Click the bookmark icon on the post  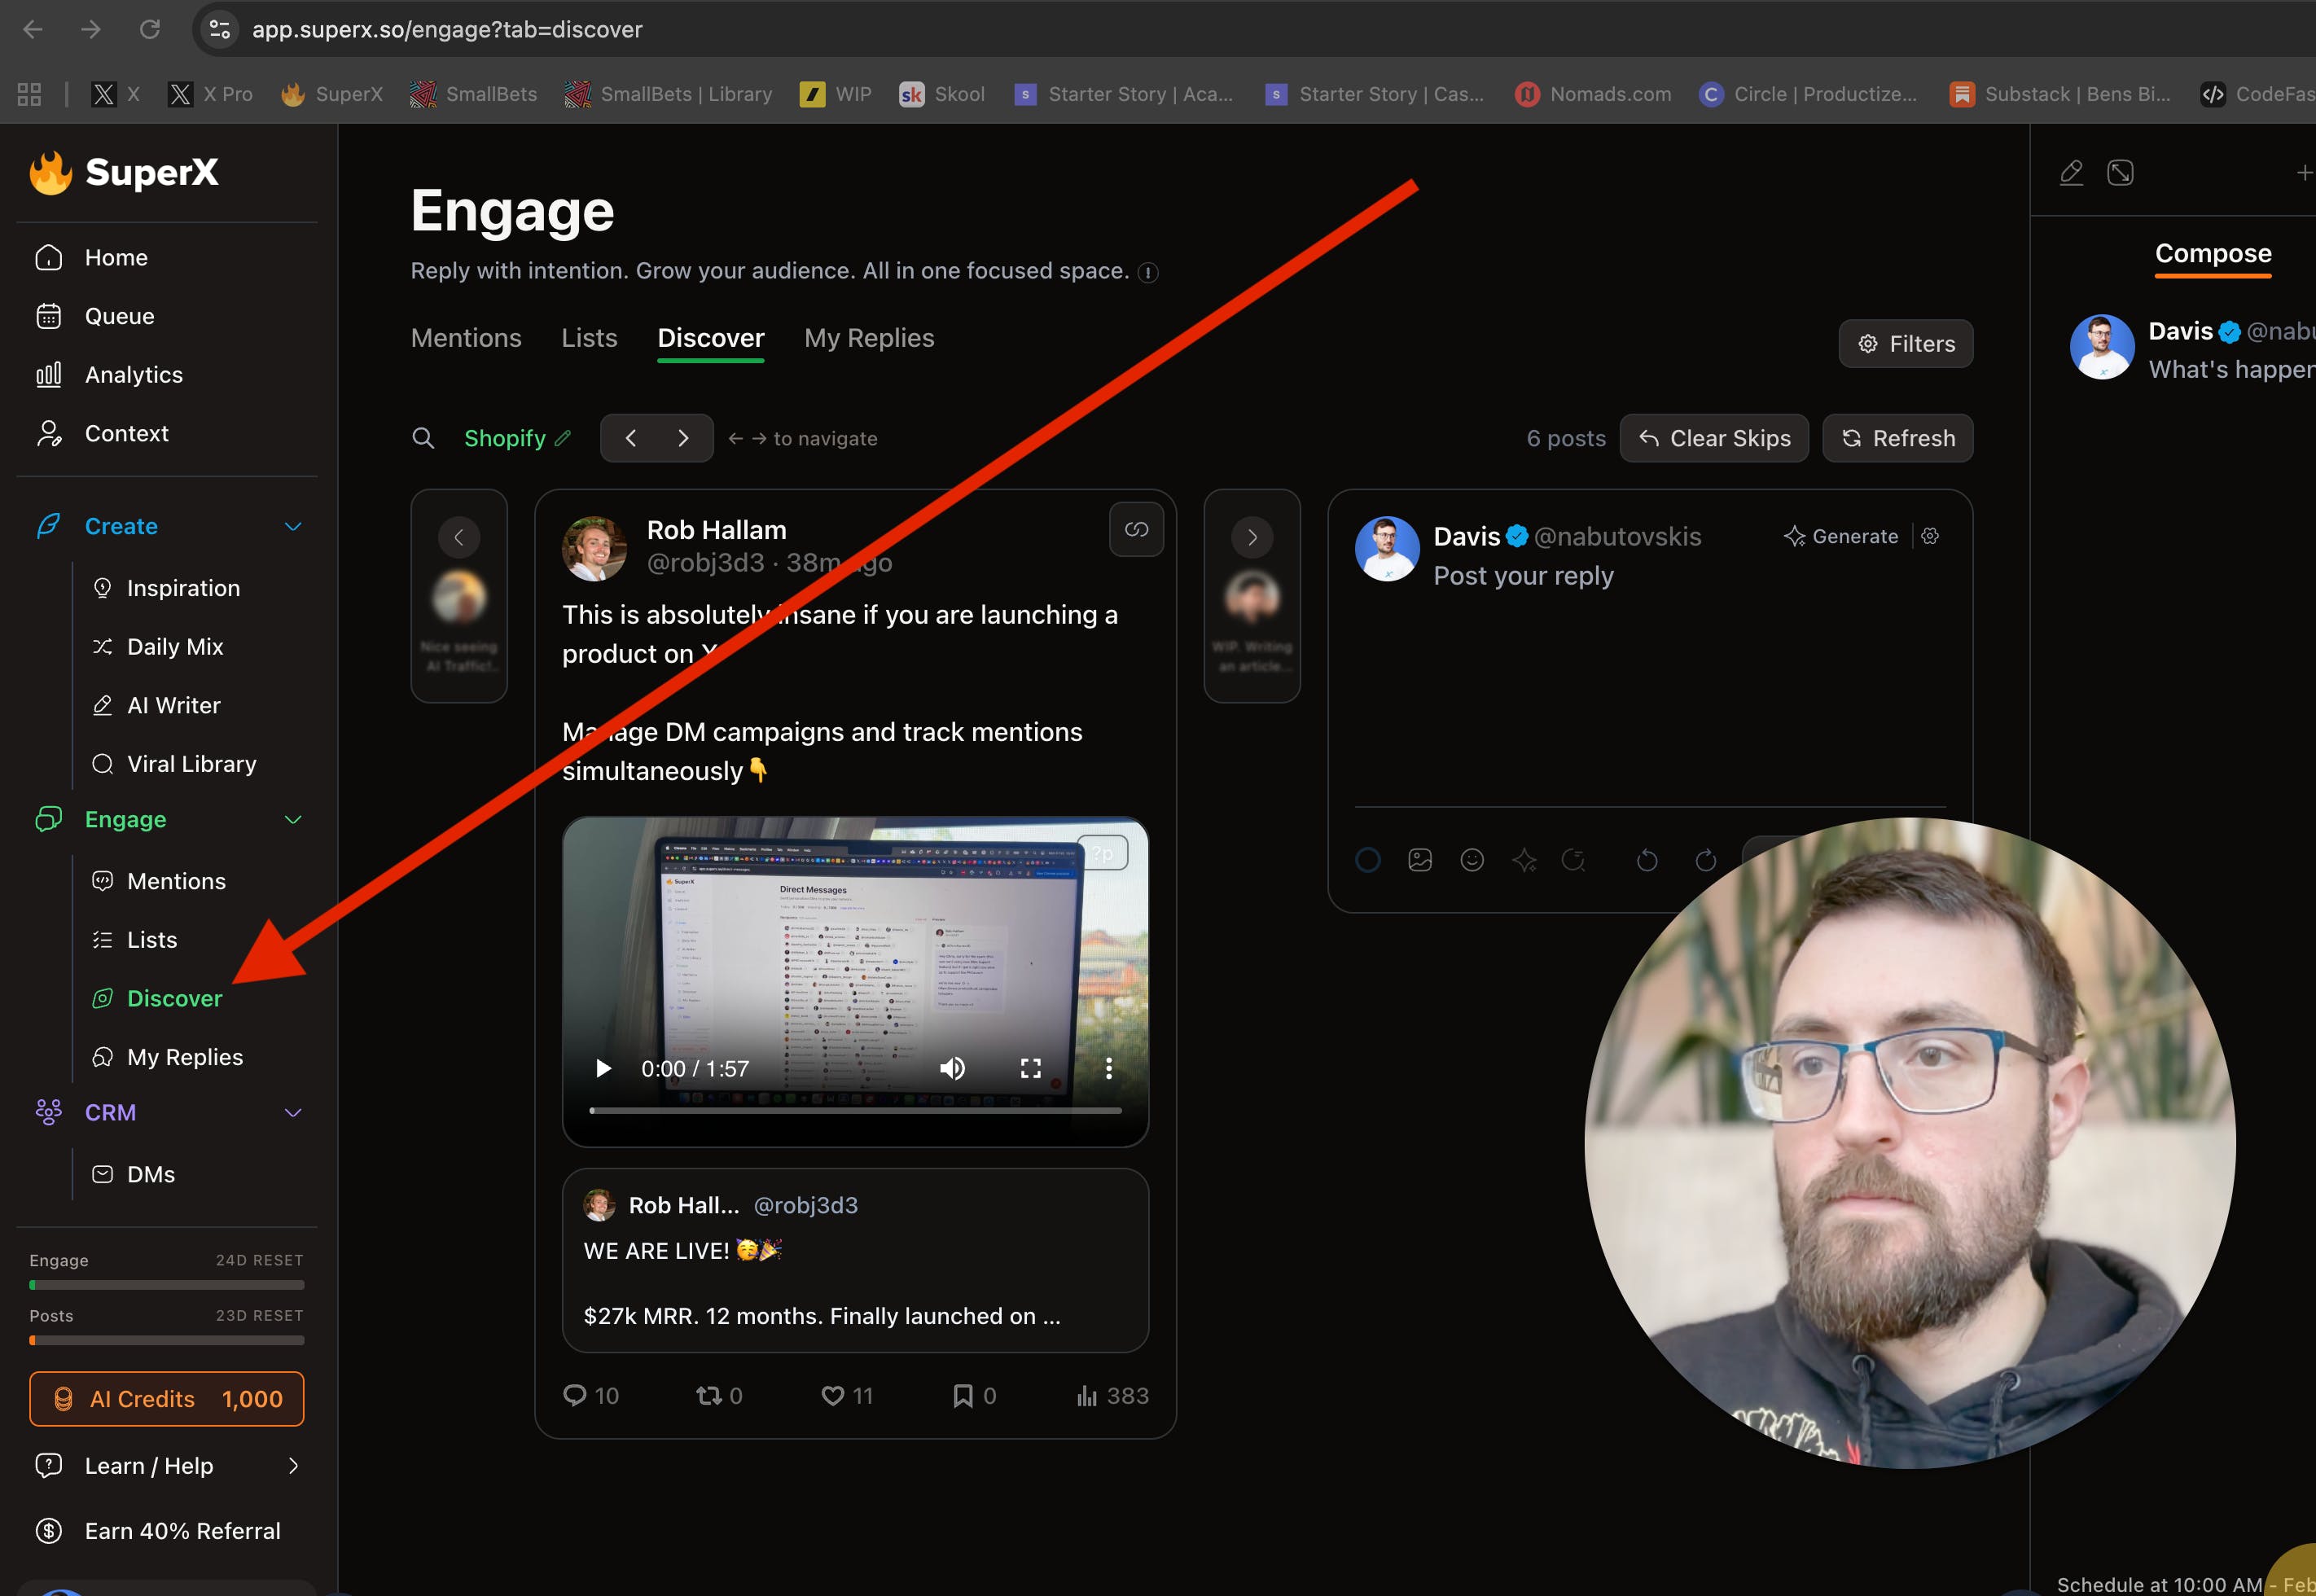tap(962, 1395)
